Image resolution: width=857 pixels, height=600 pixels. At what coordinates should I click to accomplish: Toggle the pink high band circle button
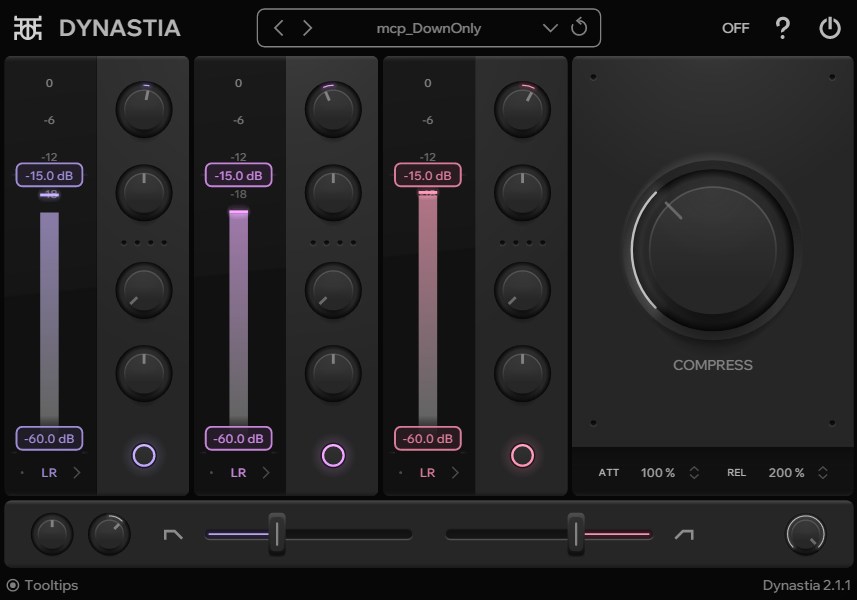522,456
